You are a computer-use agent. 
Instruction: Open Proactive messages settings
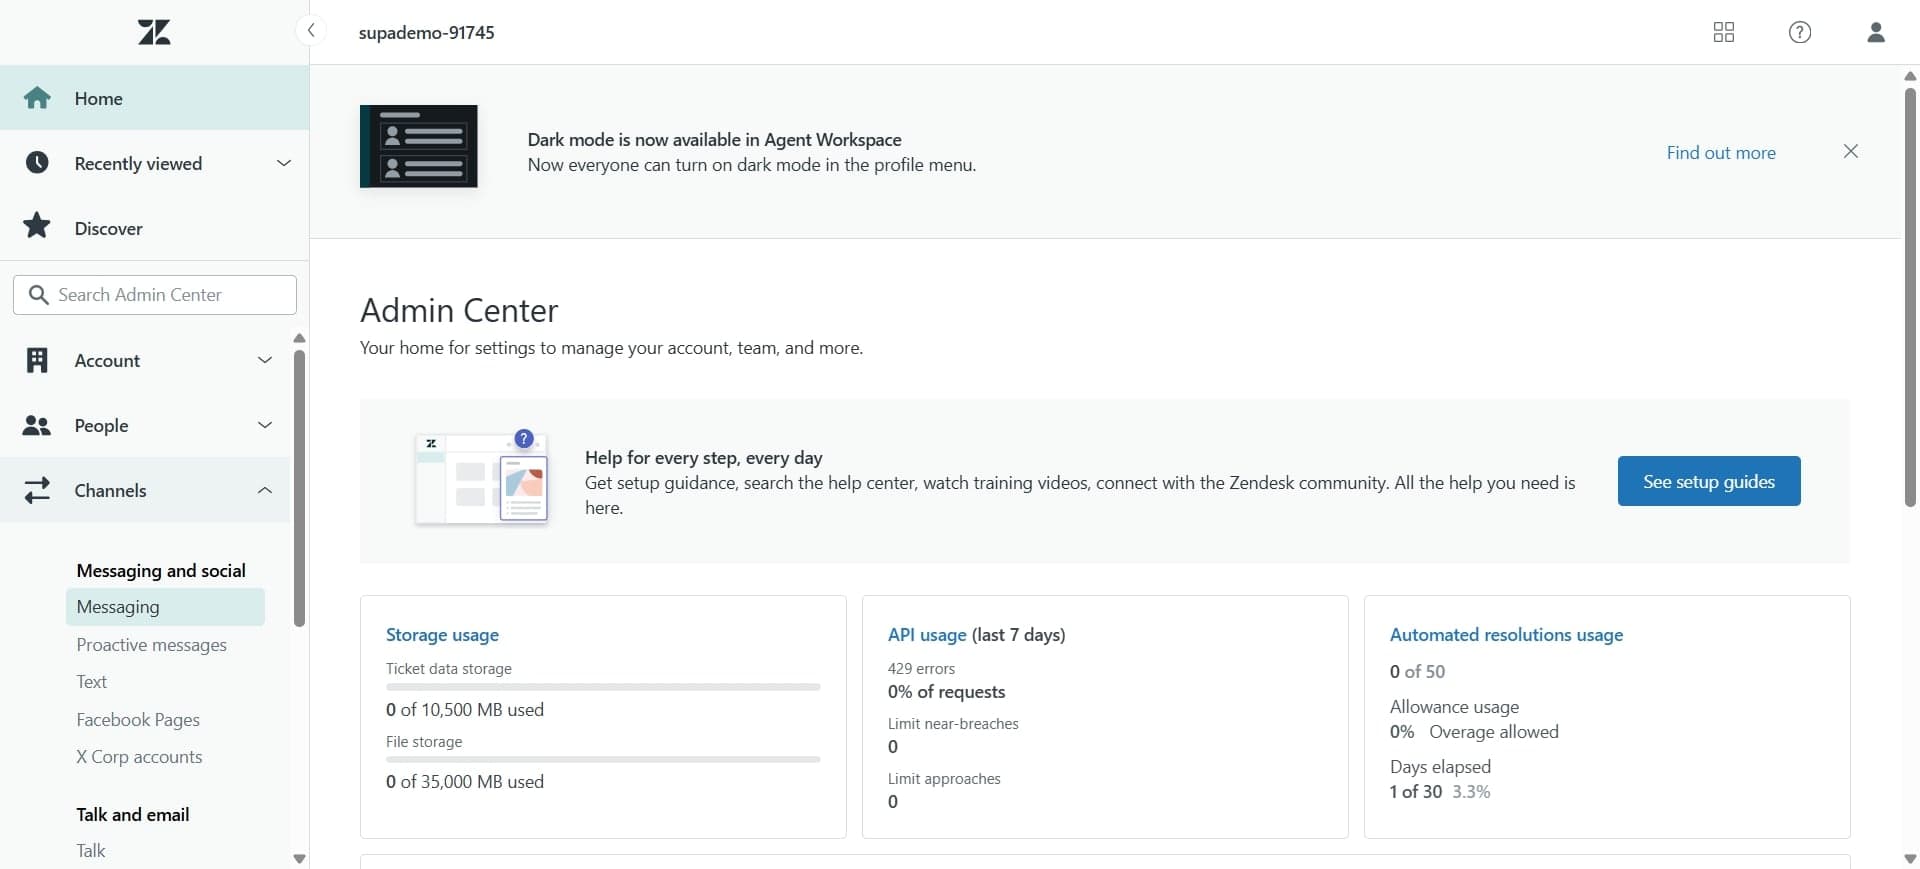151,645
